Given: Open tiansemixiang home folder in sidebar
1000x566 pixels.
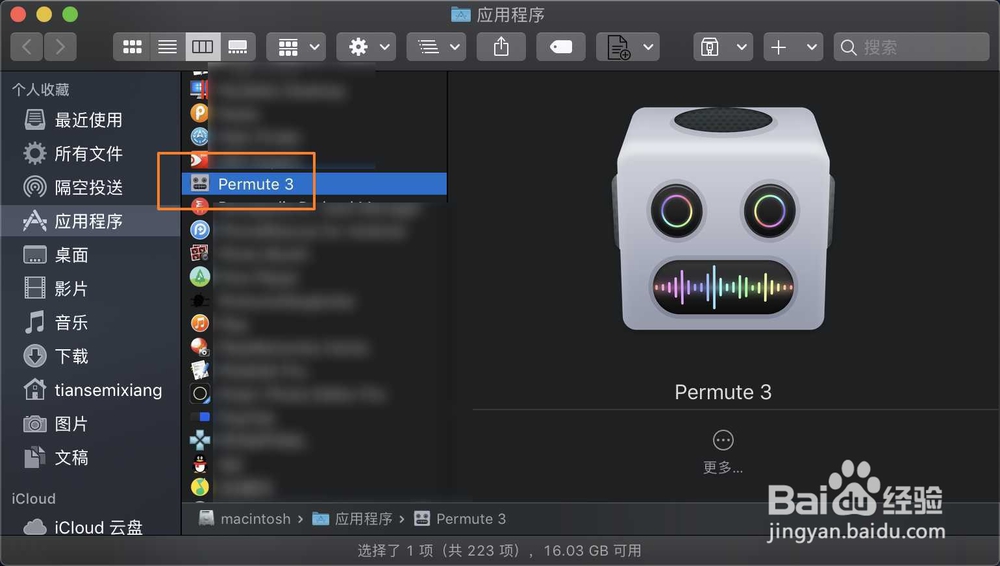Looking at the screenshot, I should pos(91,390).
